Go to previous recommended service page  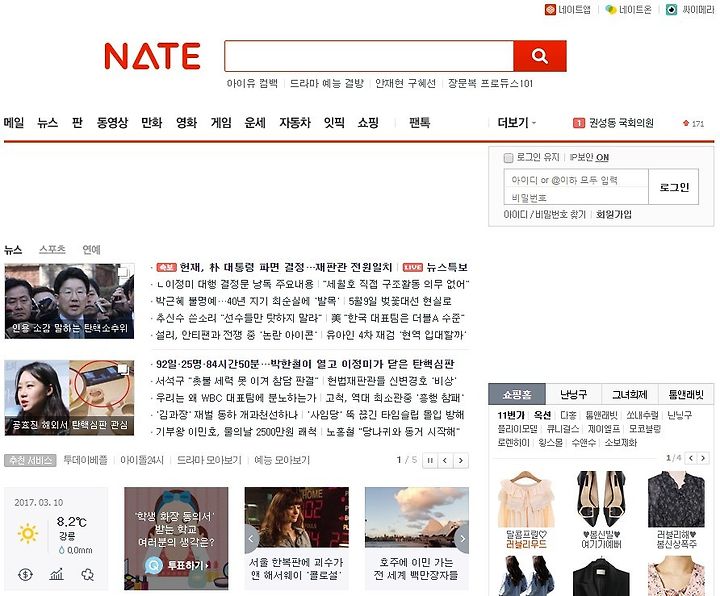pyautogui.click(x=445, y=461)
